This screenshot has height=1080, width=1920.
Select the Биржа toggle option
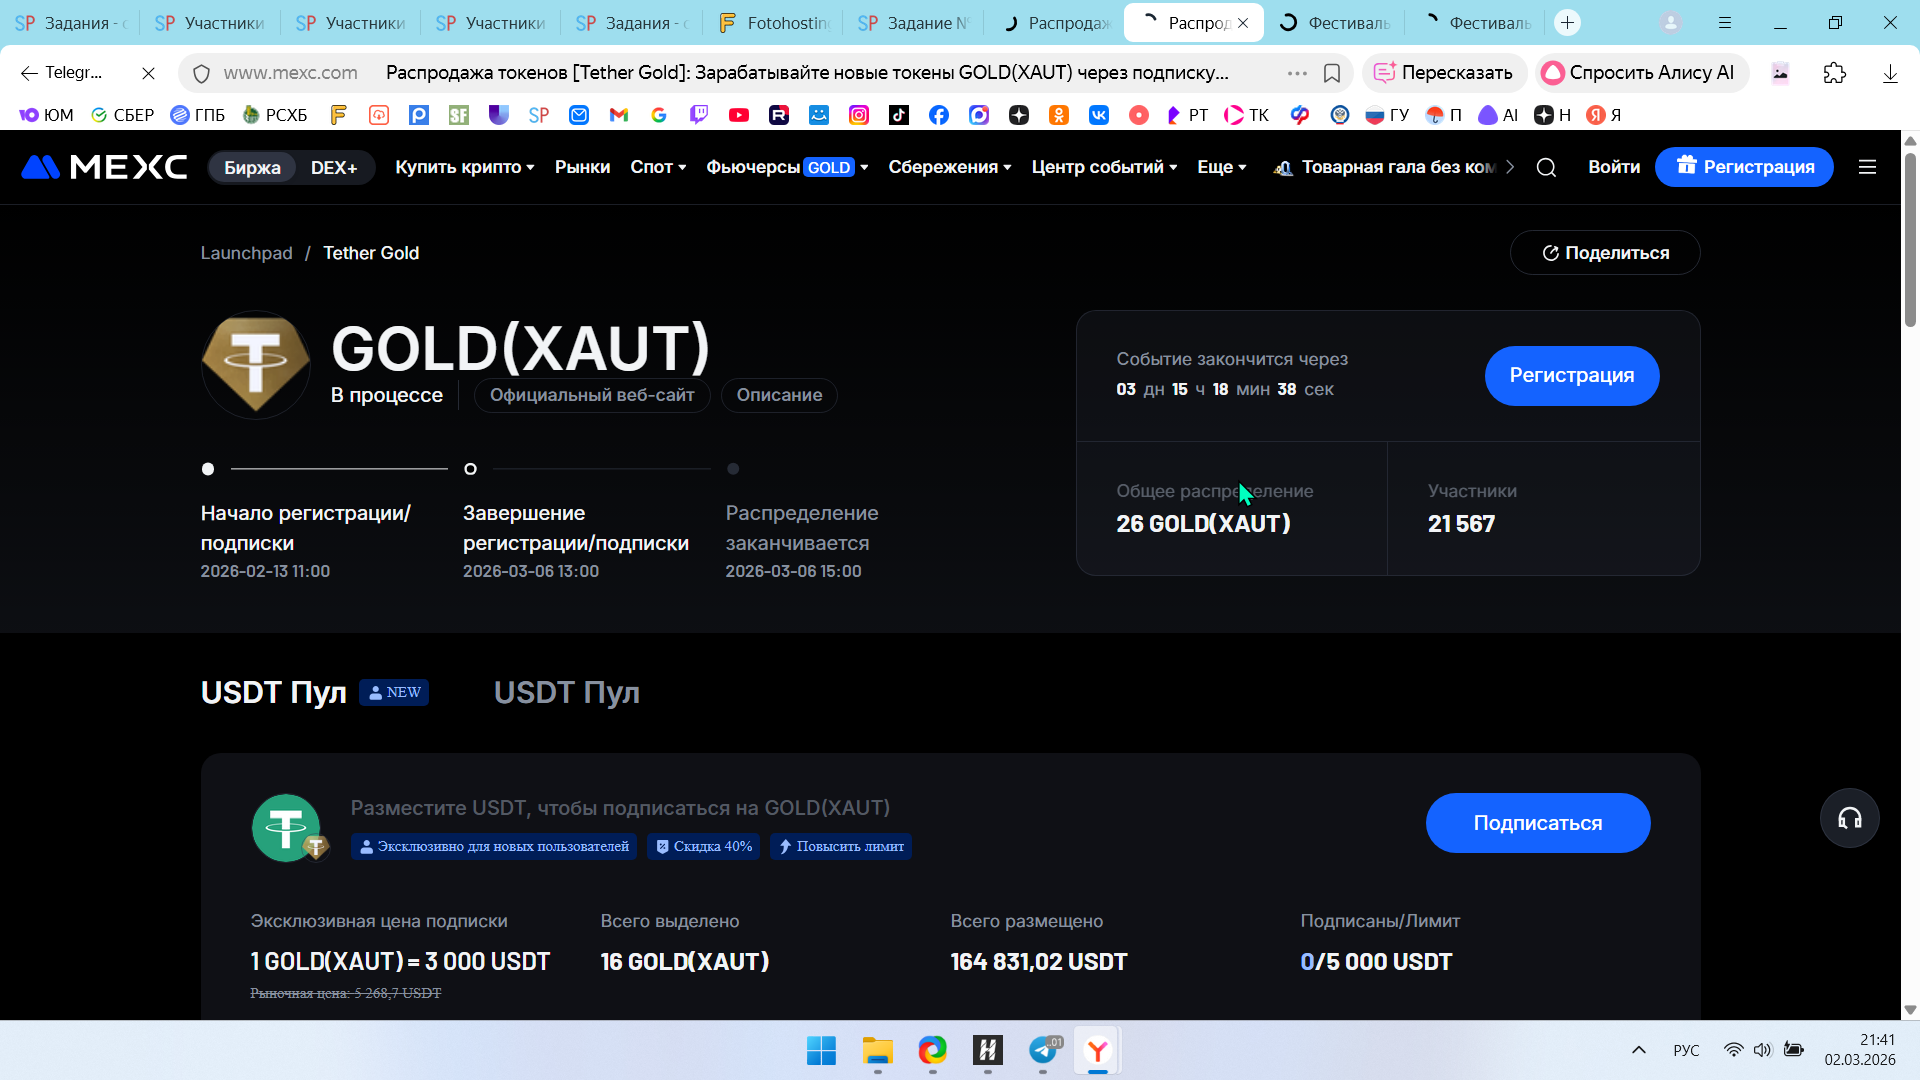[x=252, y=167]
